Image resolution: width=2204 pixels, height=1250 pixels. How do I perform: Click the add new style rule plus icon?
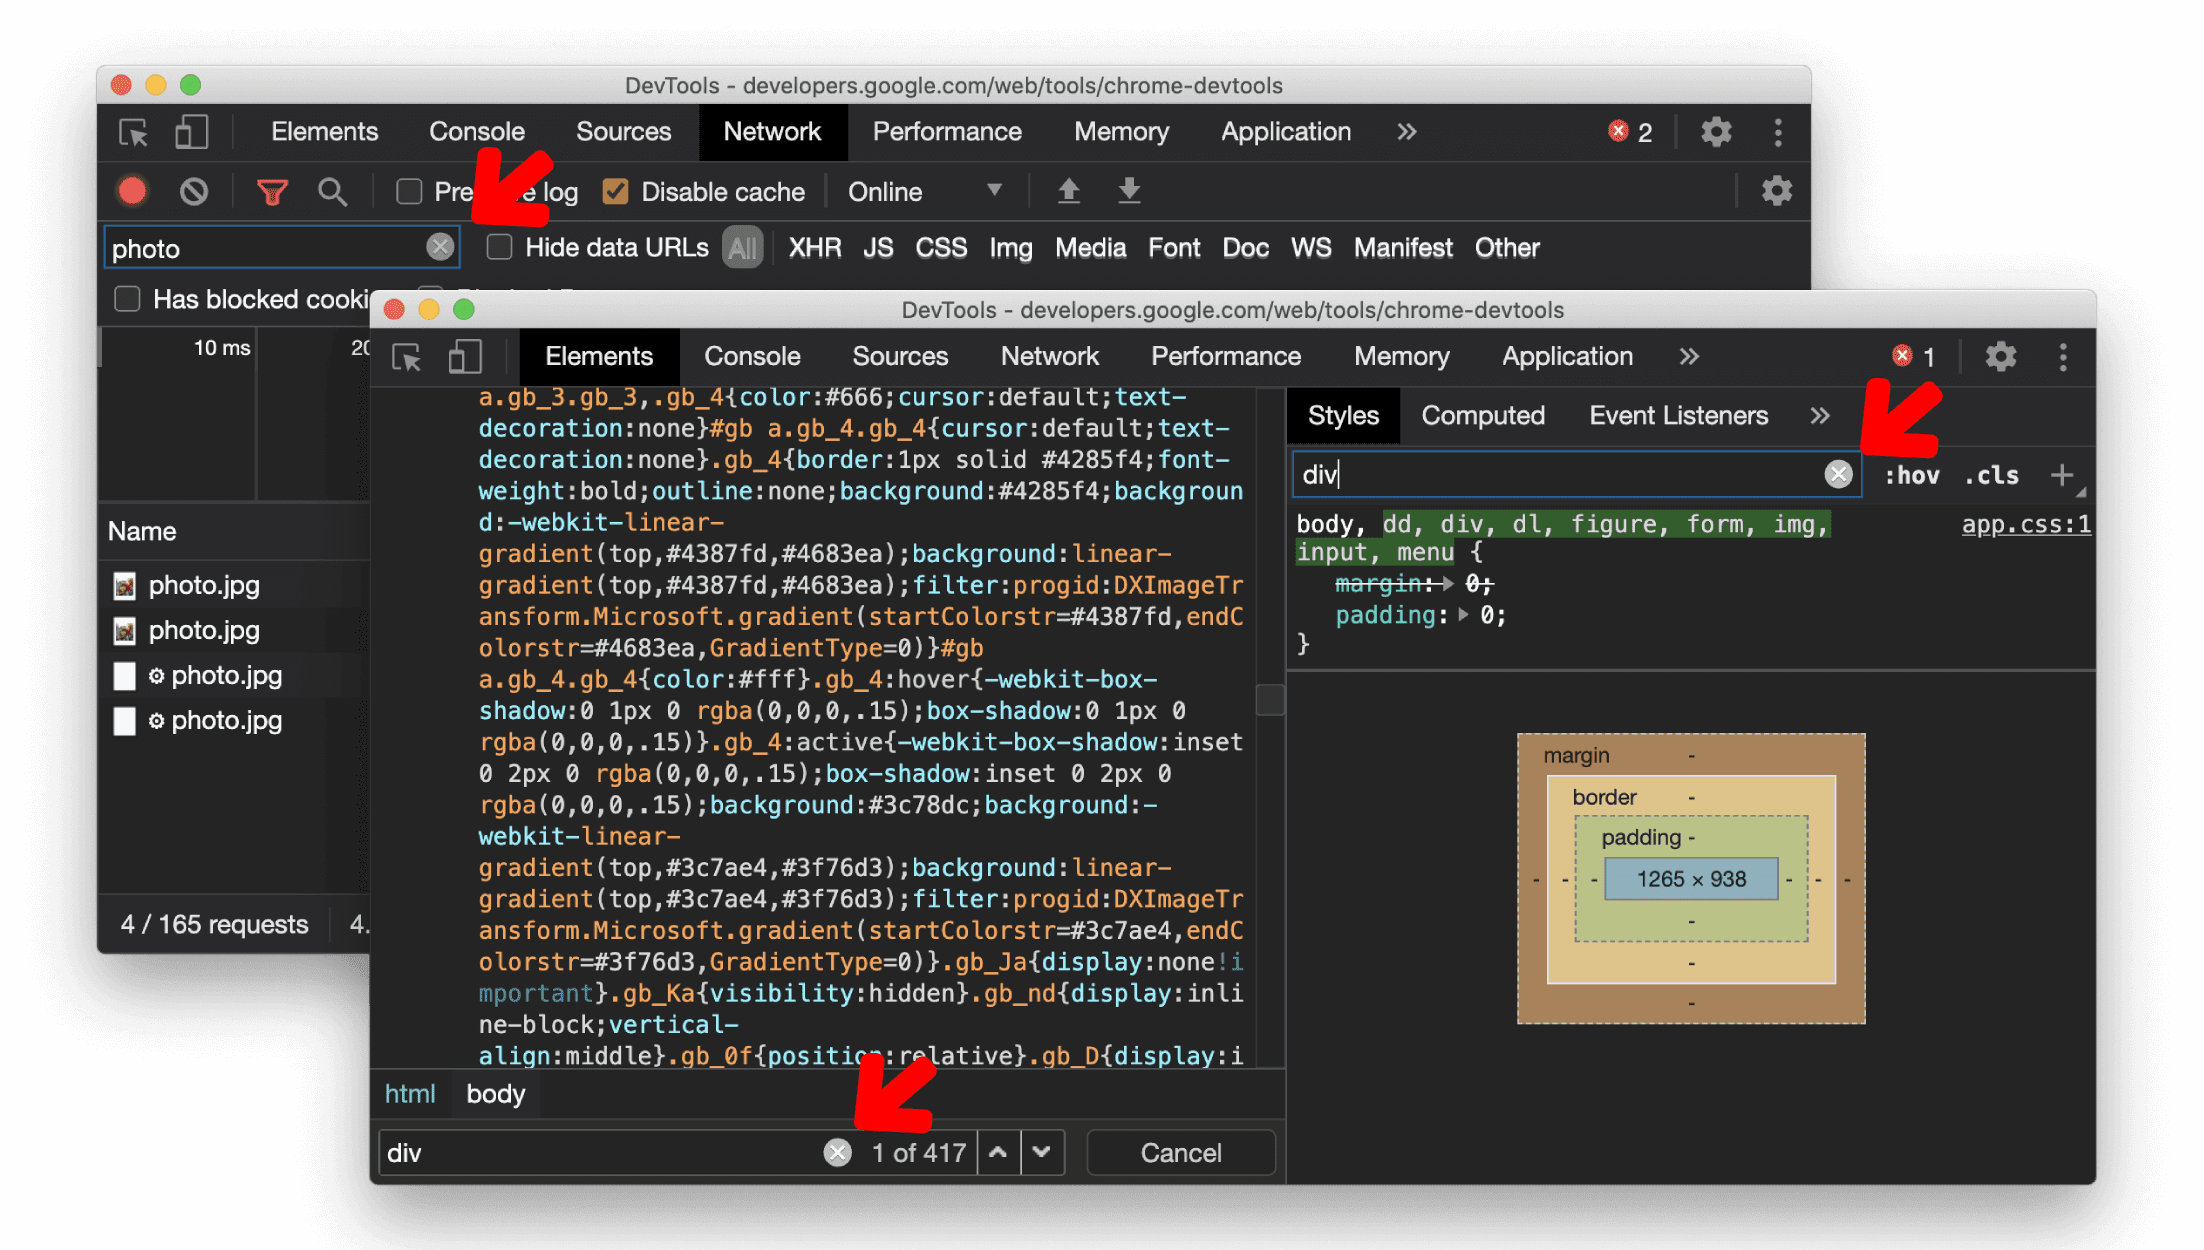(2066, 474)
